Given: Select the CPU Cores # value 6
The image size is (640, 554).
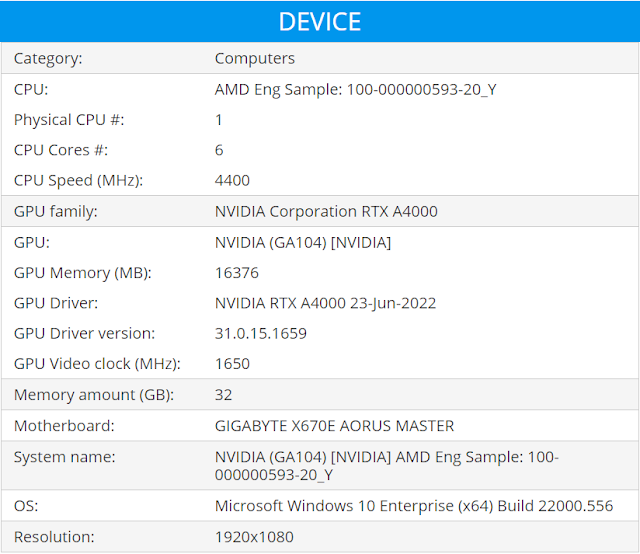Looking at the screenshot, I should [219, 150].
